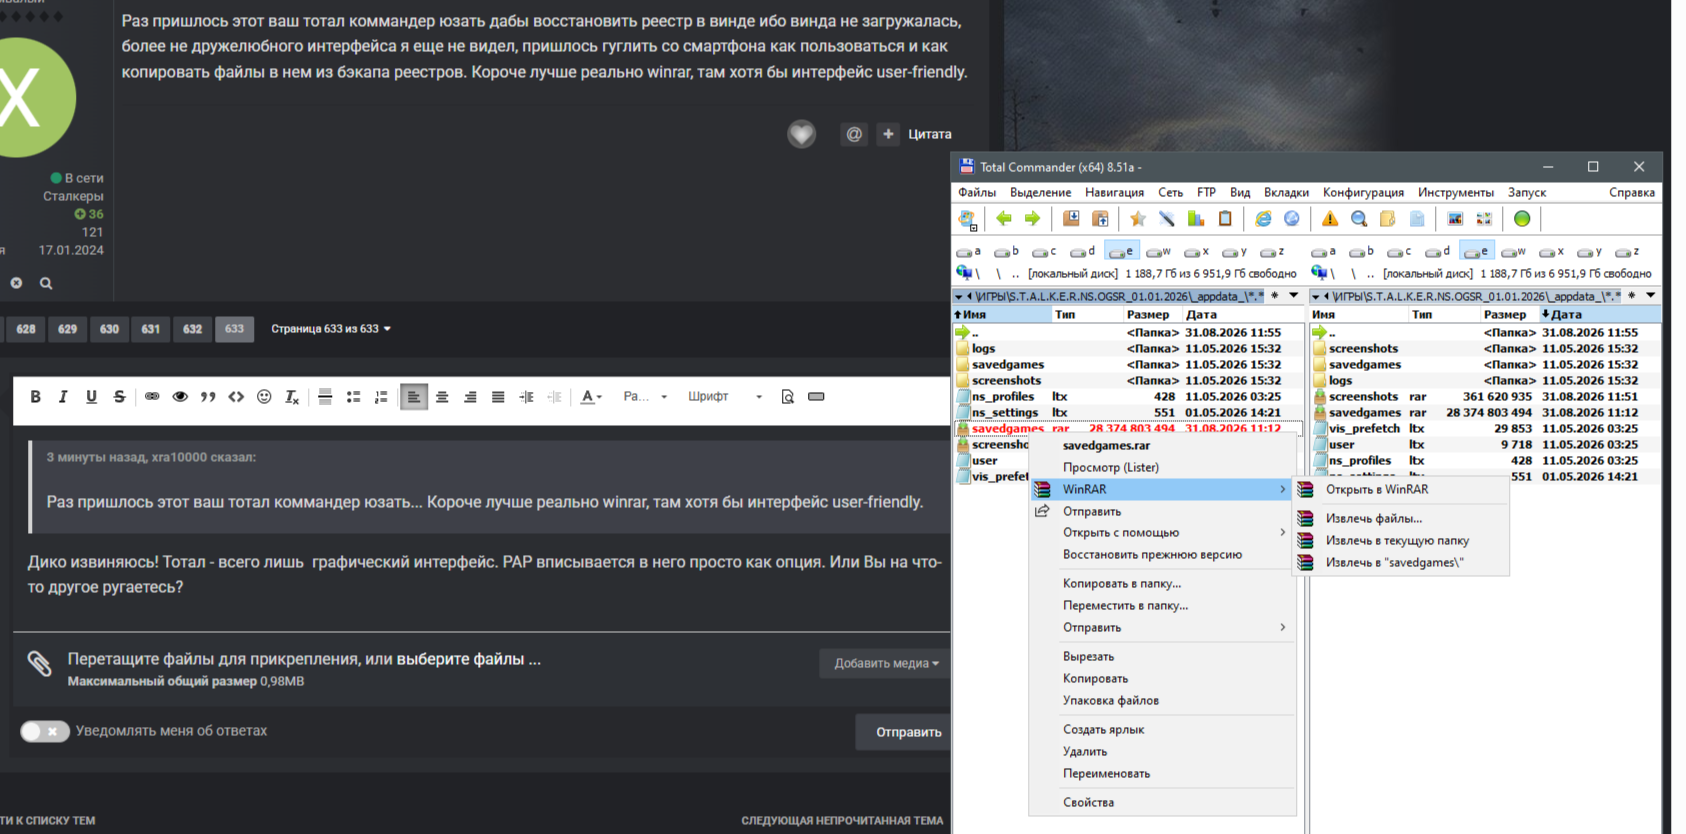This screenshot has height=834, width=1686.
Task: Open the Файлы menu in Total Commander
Action: click(977, 192)
